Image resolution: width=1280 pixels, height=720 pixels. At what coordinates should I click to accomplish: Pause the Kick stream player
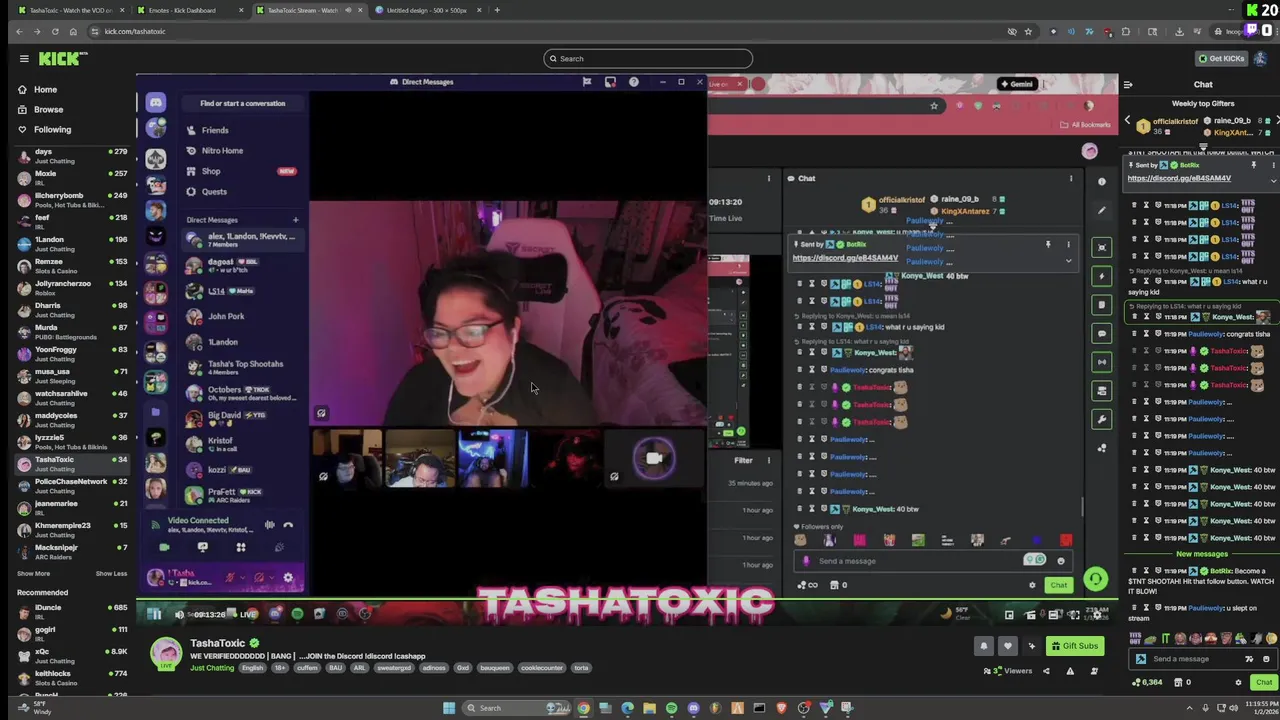pyautogui.click(x=155, y=614)
